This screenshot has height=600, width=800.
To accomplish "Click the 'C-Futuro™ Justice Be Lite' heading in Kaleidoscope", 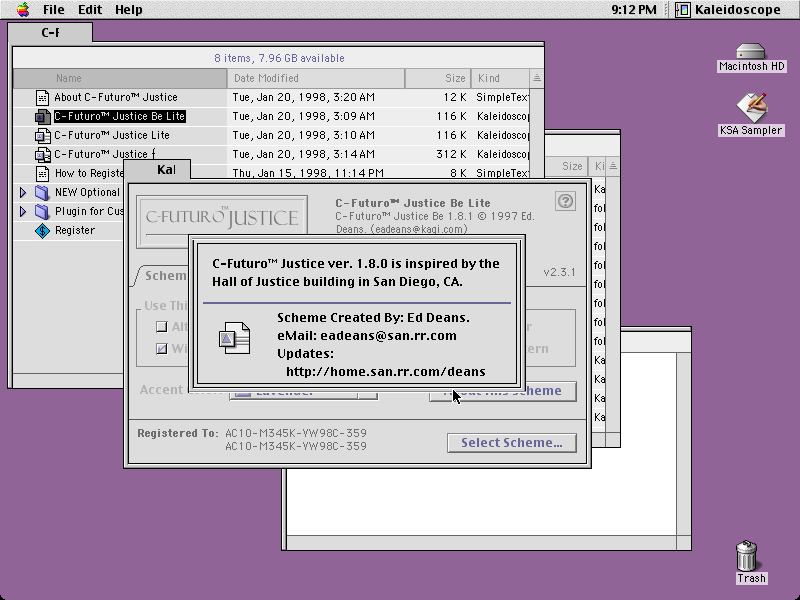I will (413, 203).
